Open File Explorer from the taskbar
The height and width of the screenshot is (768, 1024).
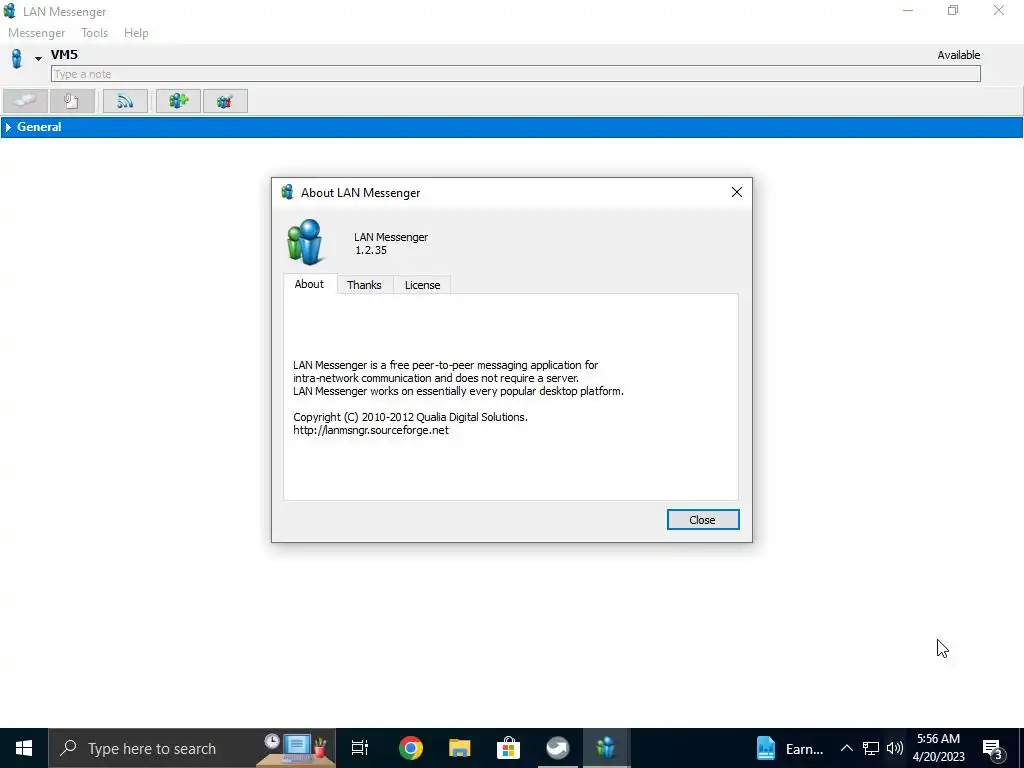pos(460,748)
